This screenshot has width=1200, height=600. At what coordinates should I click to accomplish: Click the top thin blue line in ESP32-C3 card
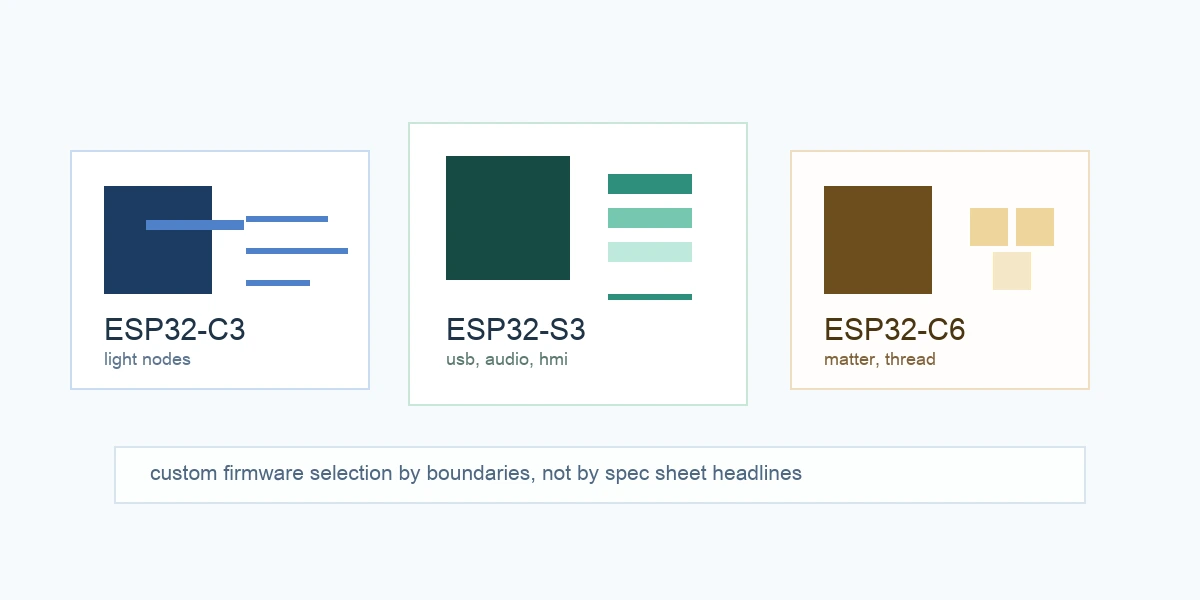click(287, 219)
